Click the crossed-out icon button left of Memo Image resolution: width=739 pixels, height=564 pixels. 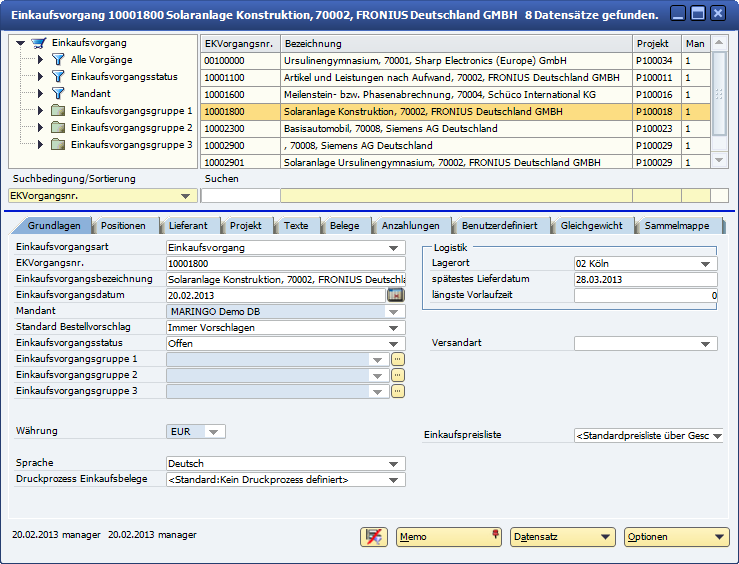pyautogui.click(x=374, y=537)
